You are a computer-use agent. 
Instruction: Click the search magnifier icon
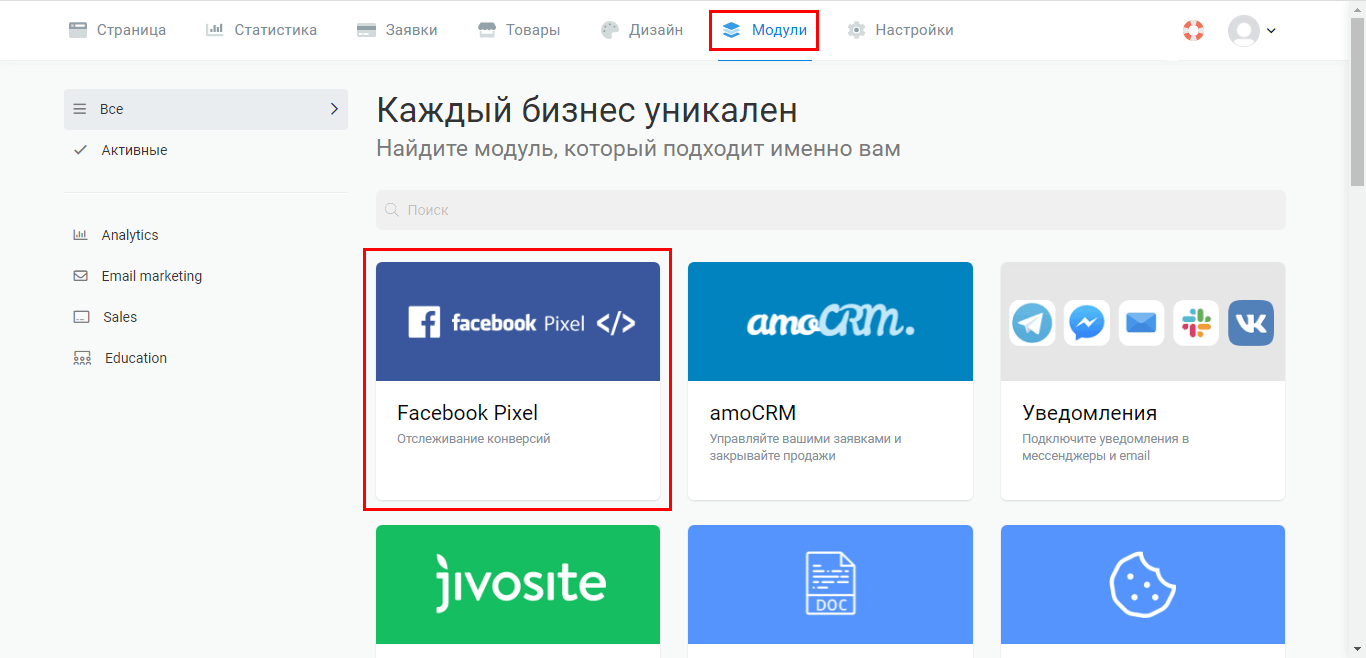point(393,210)
